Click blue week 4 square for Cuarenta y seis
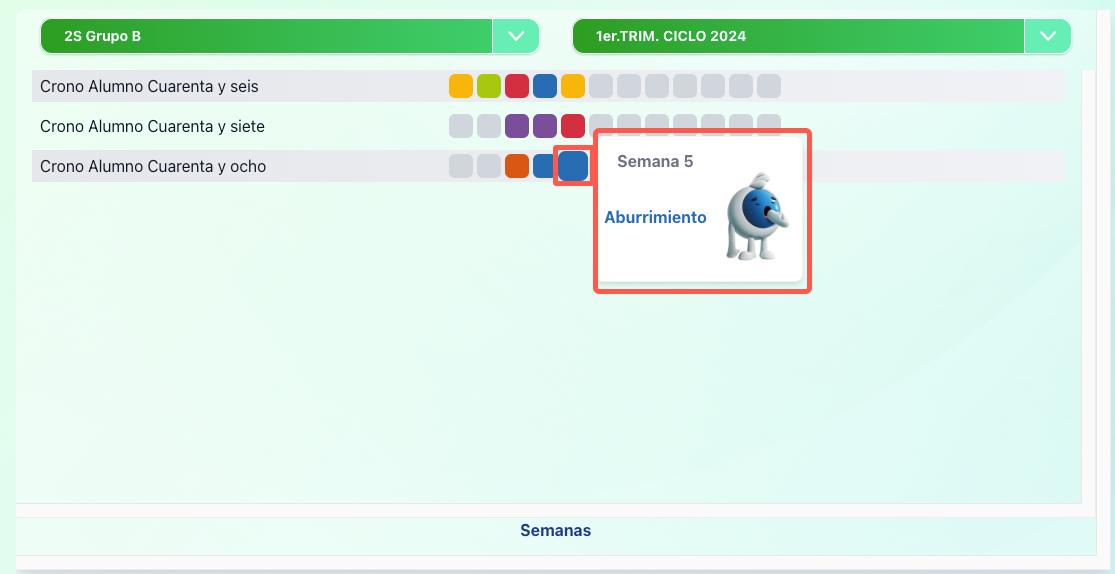The width and height of the screenshot is (1115, 574). (545, 86)
